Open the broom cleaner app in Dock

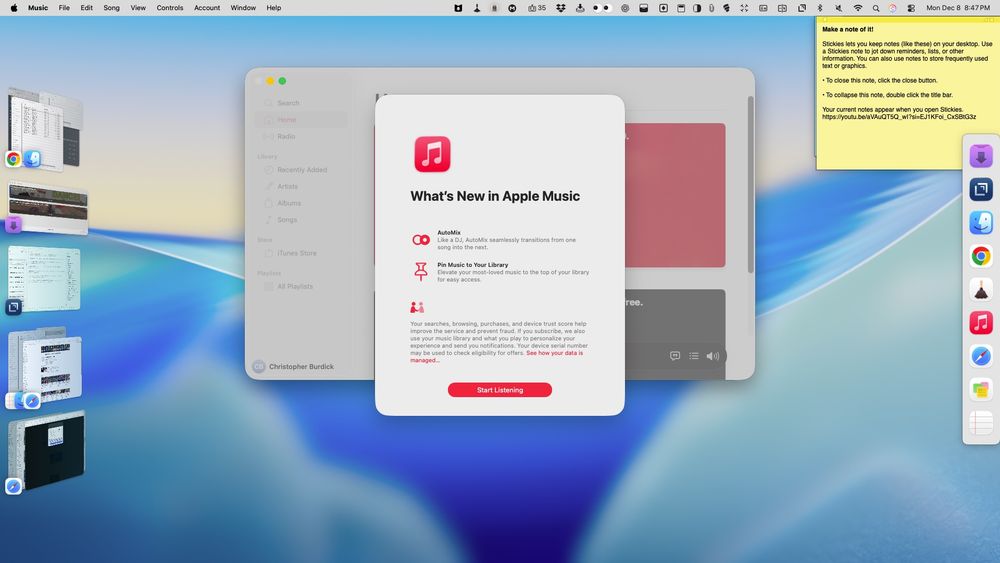click(x=981, y=289)
